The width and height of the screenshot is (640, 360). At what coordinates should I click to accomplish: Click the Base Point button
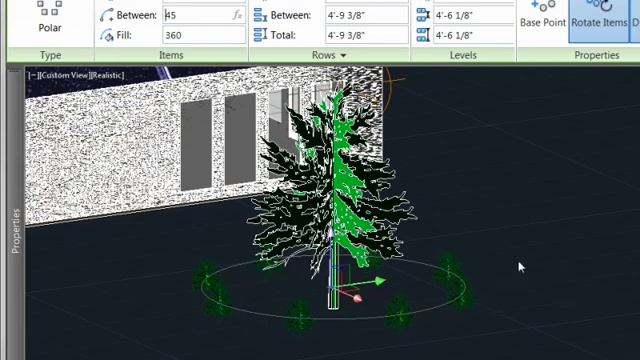(543, 16)
